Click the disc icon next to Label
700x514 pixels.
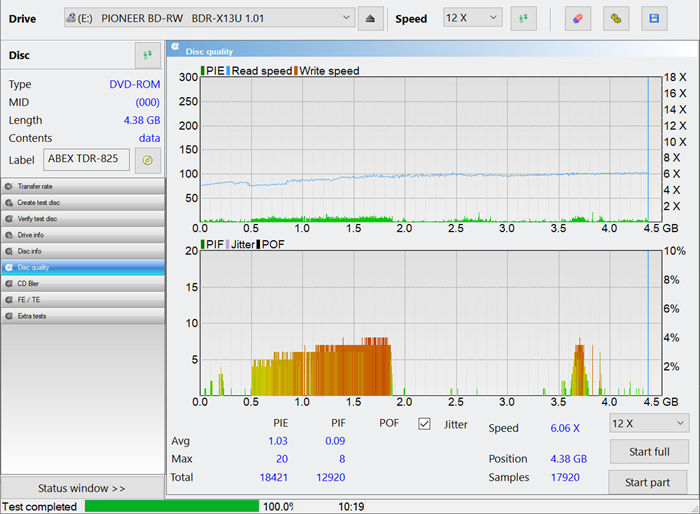(x=147, y=159)
